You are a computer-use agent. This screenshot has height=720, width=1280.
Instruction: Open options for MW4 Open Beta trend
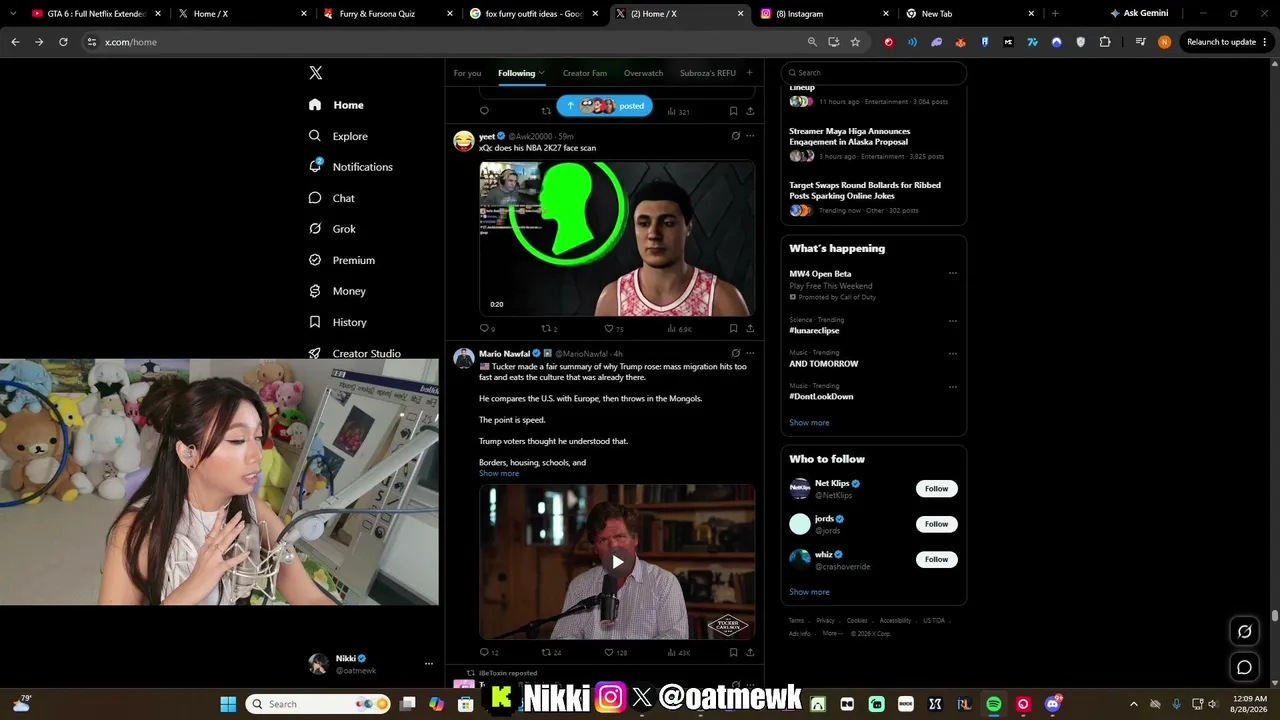[x=953, y=273]
